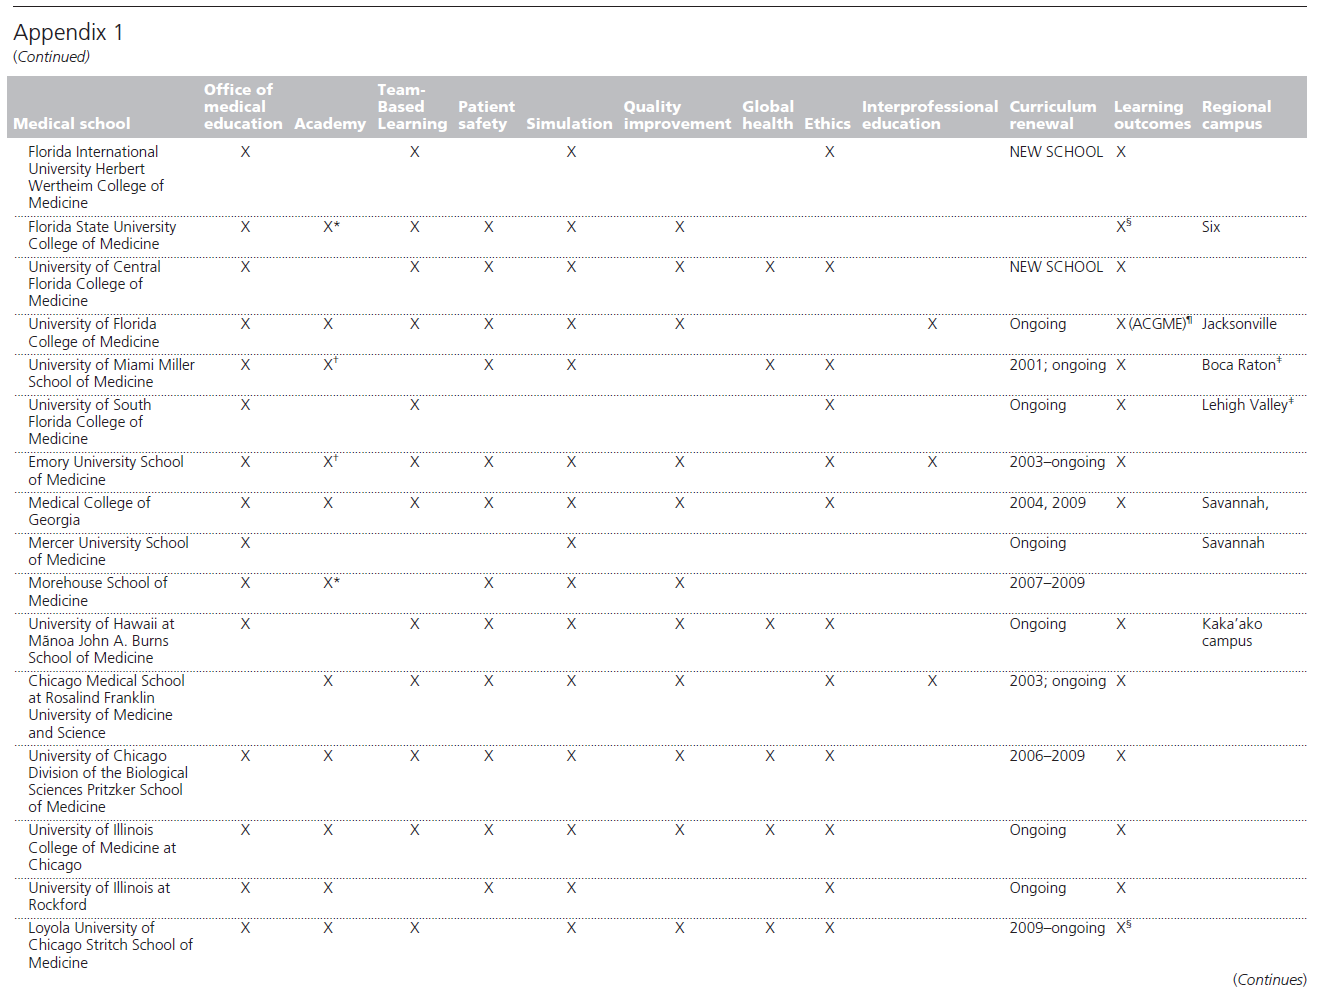Click the Learning outcomes column header
The width and height of the screenshot is (1319, 989).
1152,115
